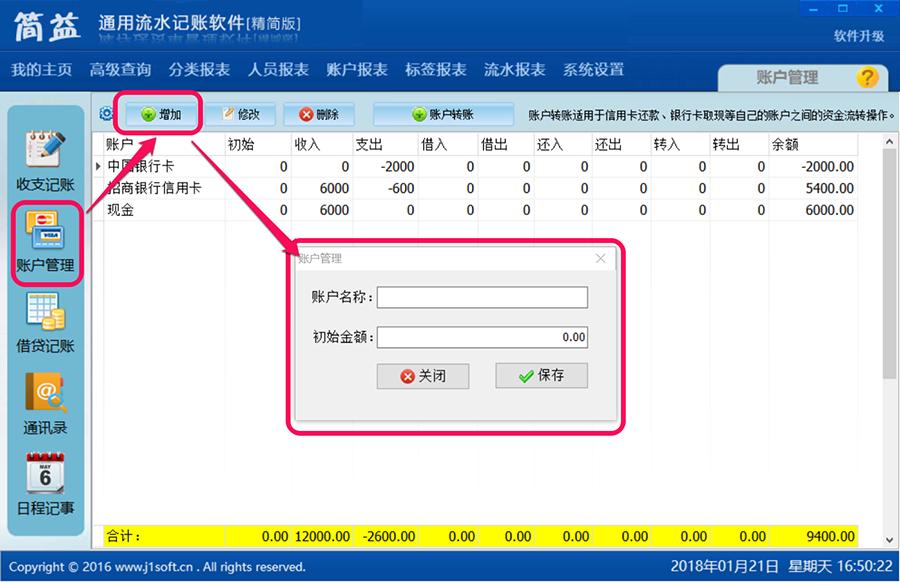Click the yellow question mark help icon
This screenshot has width=900, height=582.
pyautogui.click(x=867, y=77)
